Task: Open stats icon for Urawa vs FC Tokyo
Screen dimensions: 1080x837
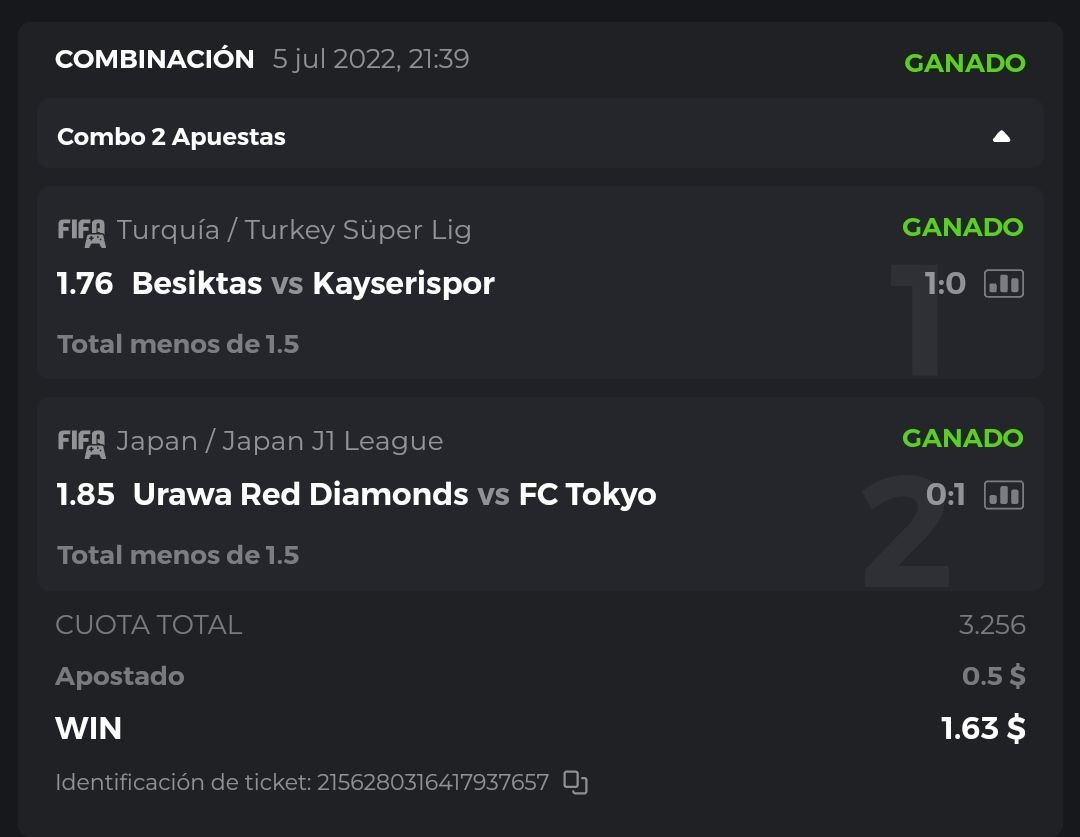Action: [1003, 495]
